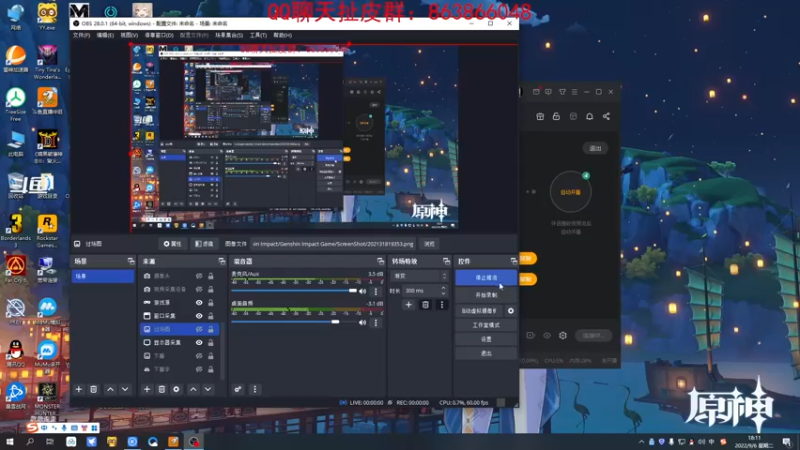Click settings gear in the right streaming window
Screen dimensions: 800x450
click(563, 336)
